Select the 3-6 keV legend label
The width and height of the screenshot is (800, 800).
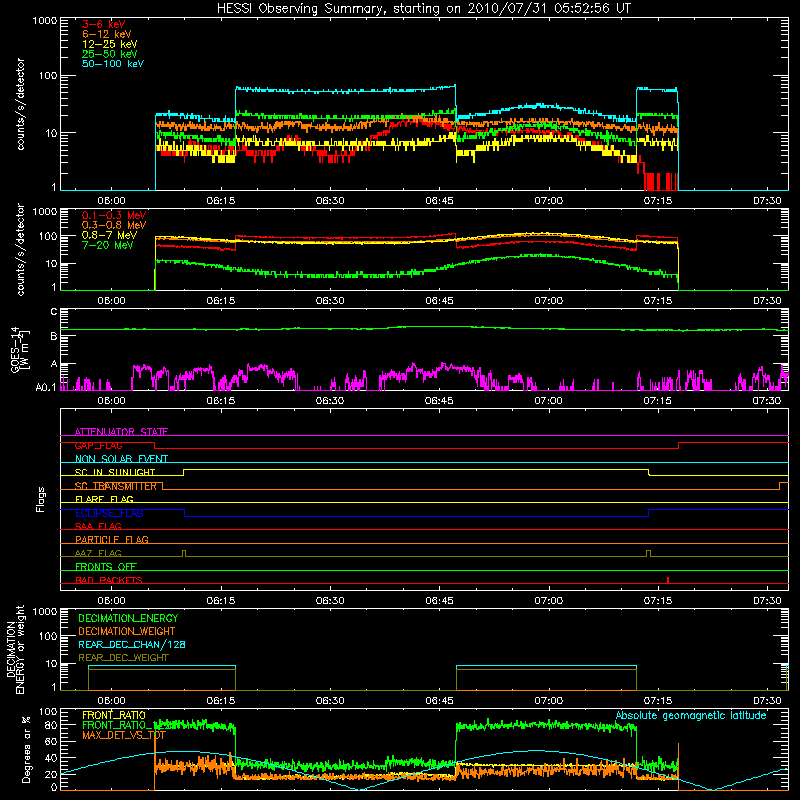(104, 24)
